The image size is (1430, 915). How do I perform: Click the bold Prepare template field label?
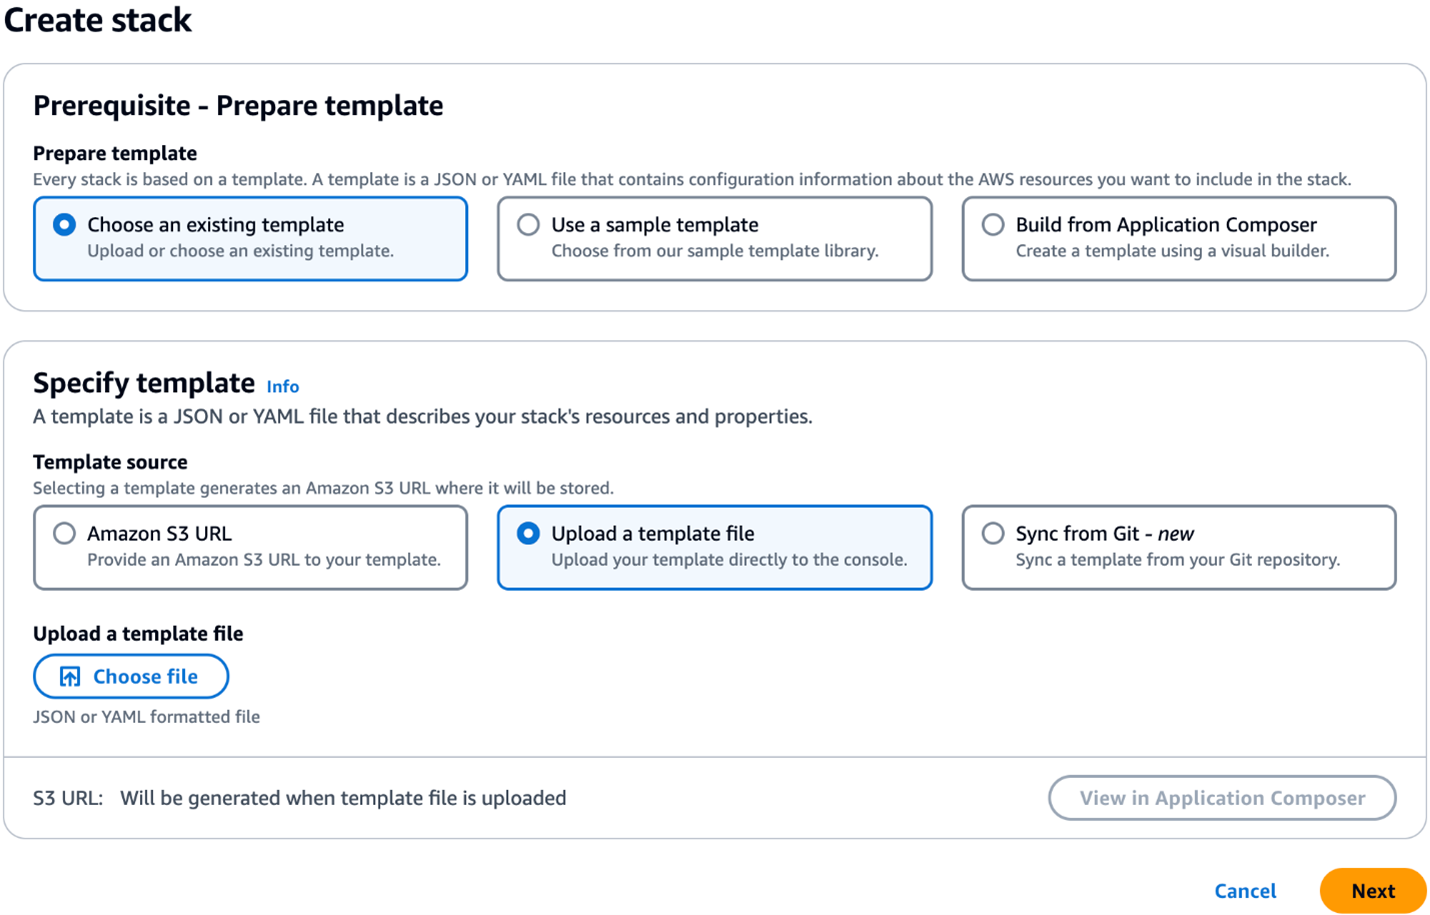[115, 153]
